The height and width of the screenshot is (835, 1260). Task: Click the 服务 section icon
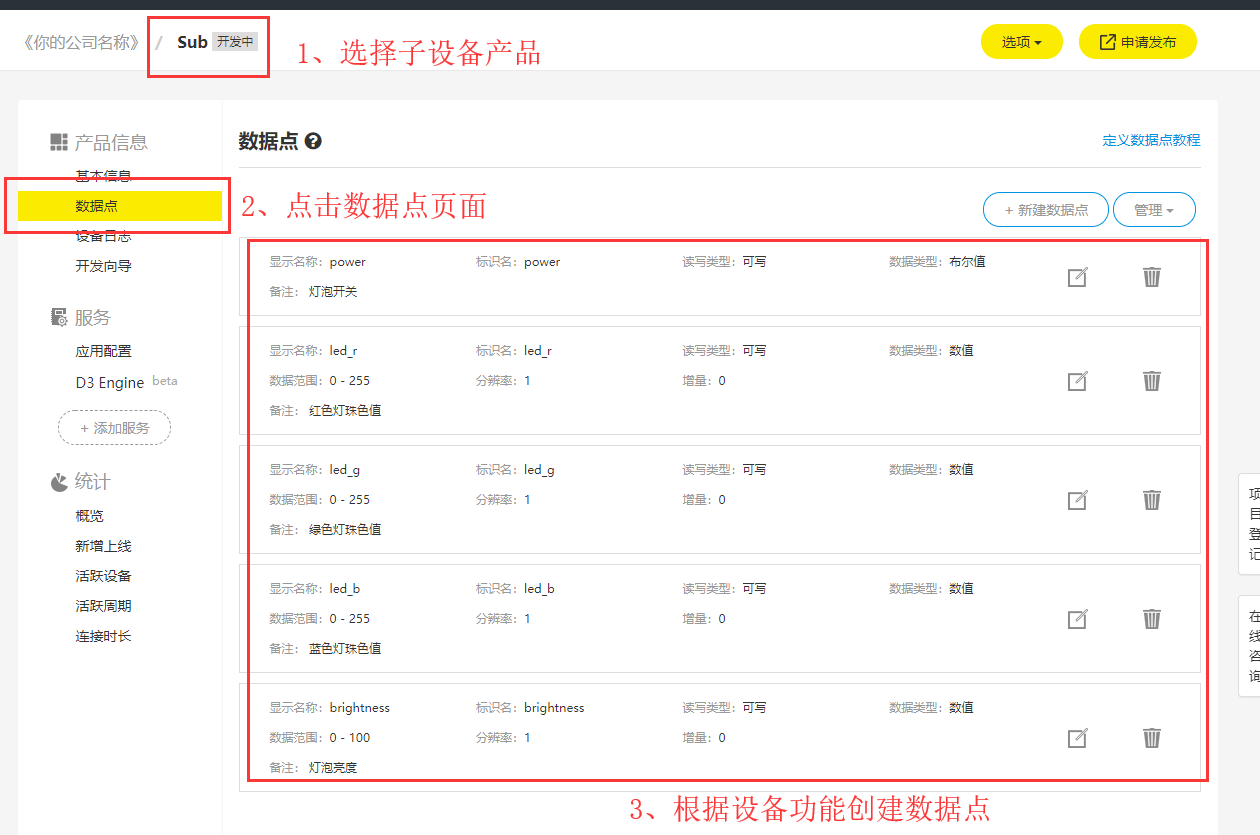[x=58, y=317]
